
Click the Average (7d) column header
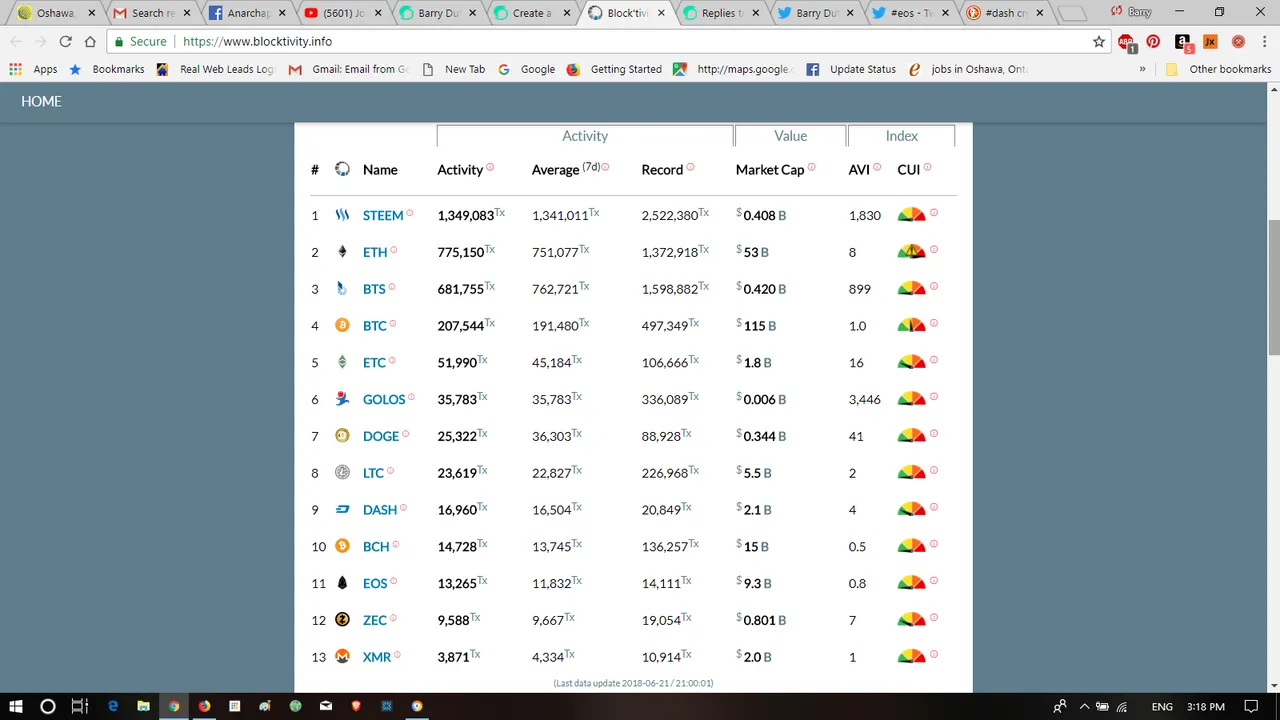tap(566, 169)
